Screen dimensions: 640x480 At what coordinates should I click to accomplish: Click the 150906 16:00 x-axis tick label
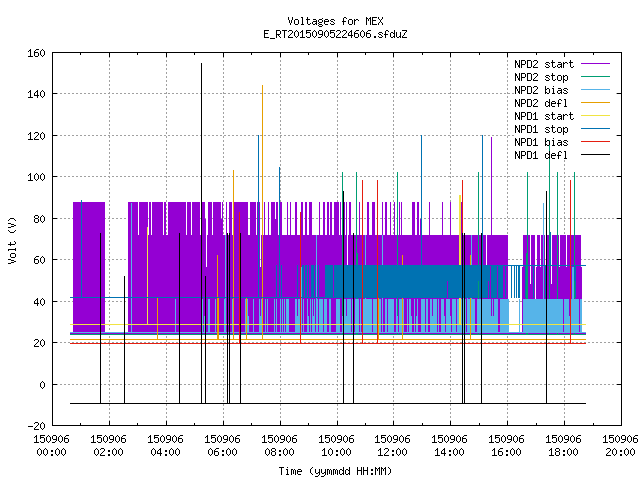tap(506, 446)
